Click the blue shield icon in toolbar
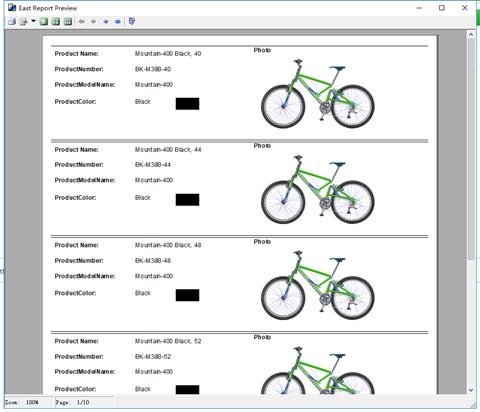The width and height of the screenshot is (480, 412). click(x=132, y=21)
